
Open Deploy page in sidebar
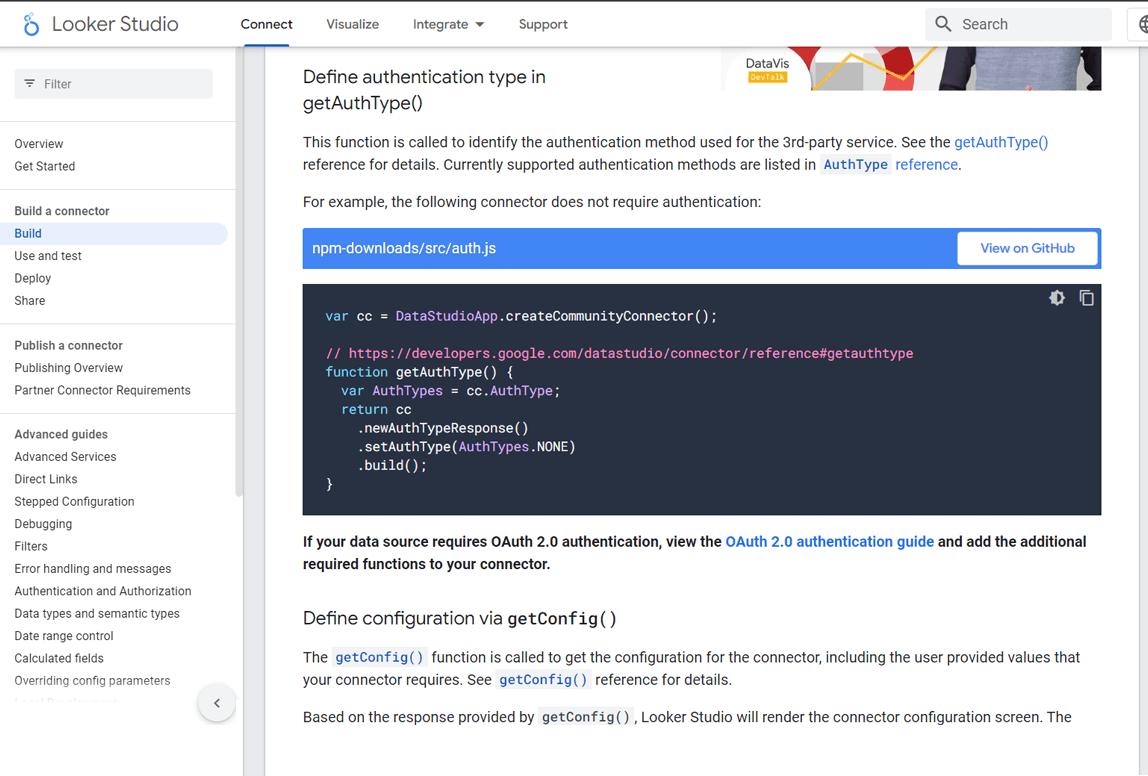[33, 278]
